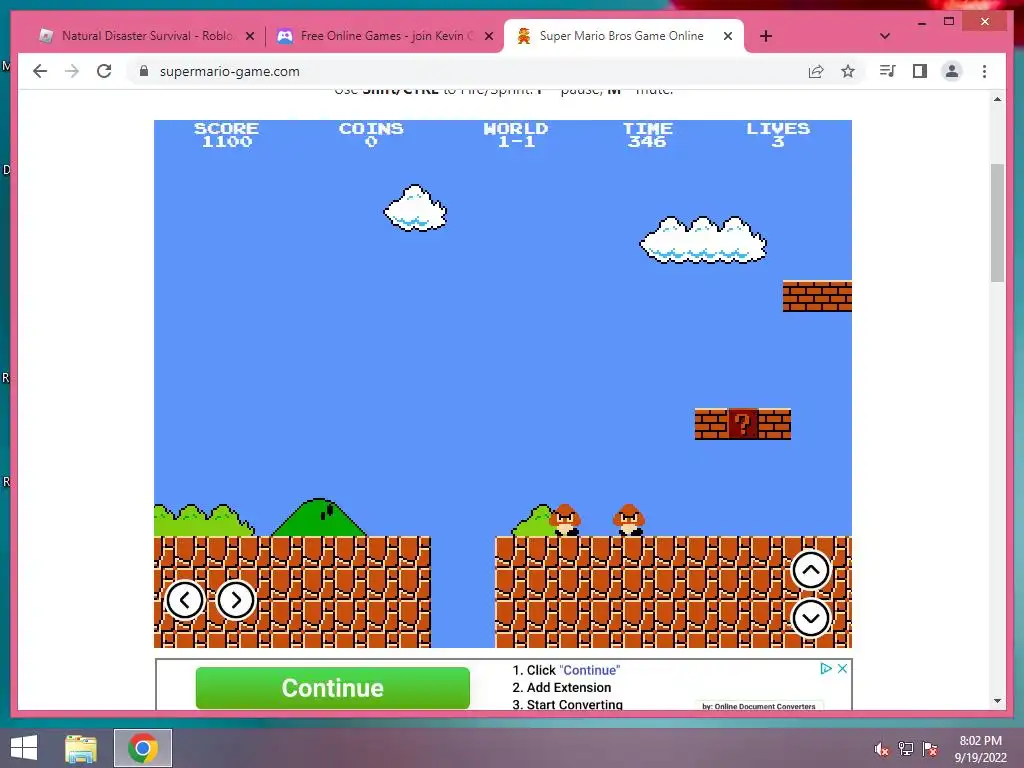Click the WORLD 1-1 label

tap(516, 135)
